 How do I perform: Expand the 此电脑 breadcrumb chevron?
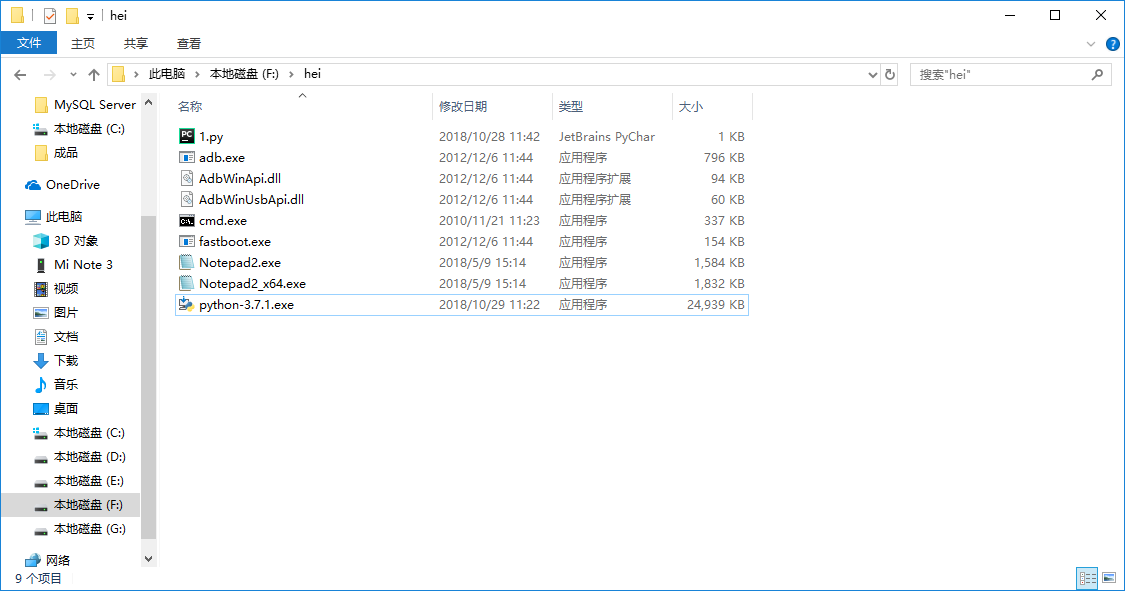tap(197, 74)
